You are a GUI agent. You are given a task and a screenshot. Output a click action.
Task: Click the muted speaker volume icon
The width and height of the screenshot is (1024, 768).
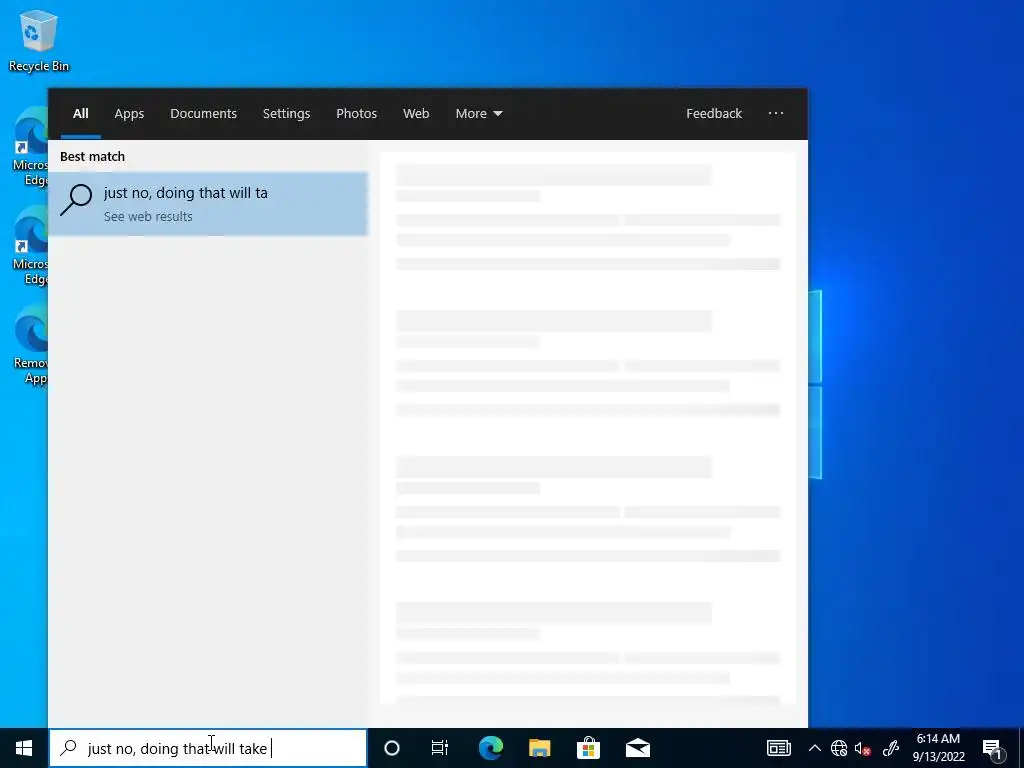[863, 748]
